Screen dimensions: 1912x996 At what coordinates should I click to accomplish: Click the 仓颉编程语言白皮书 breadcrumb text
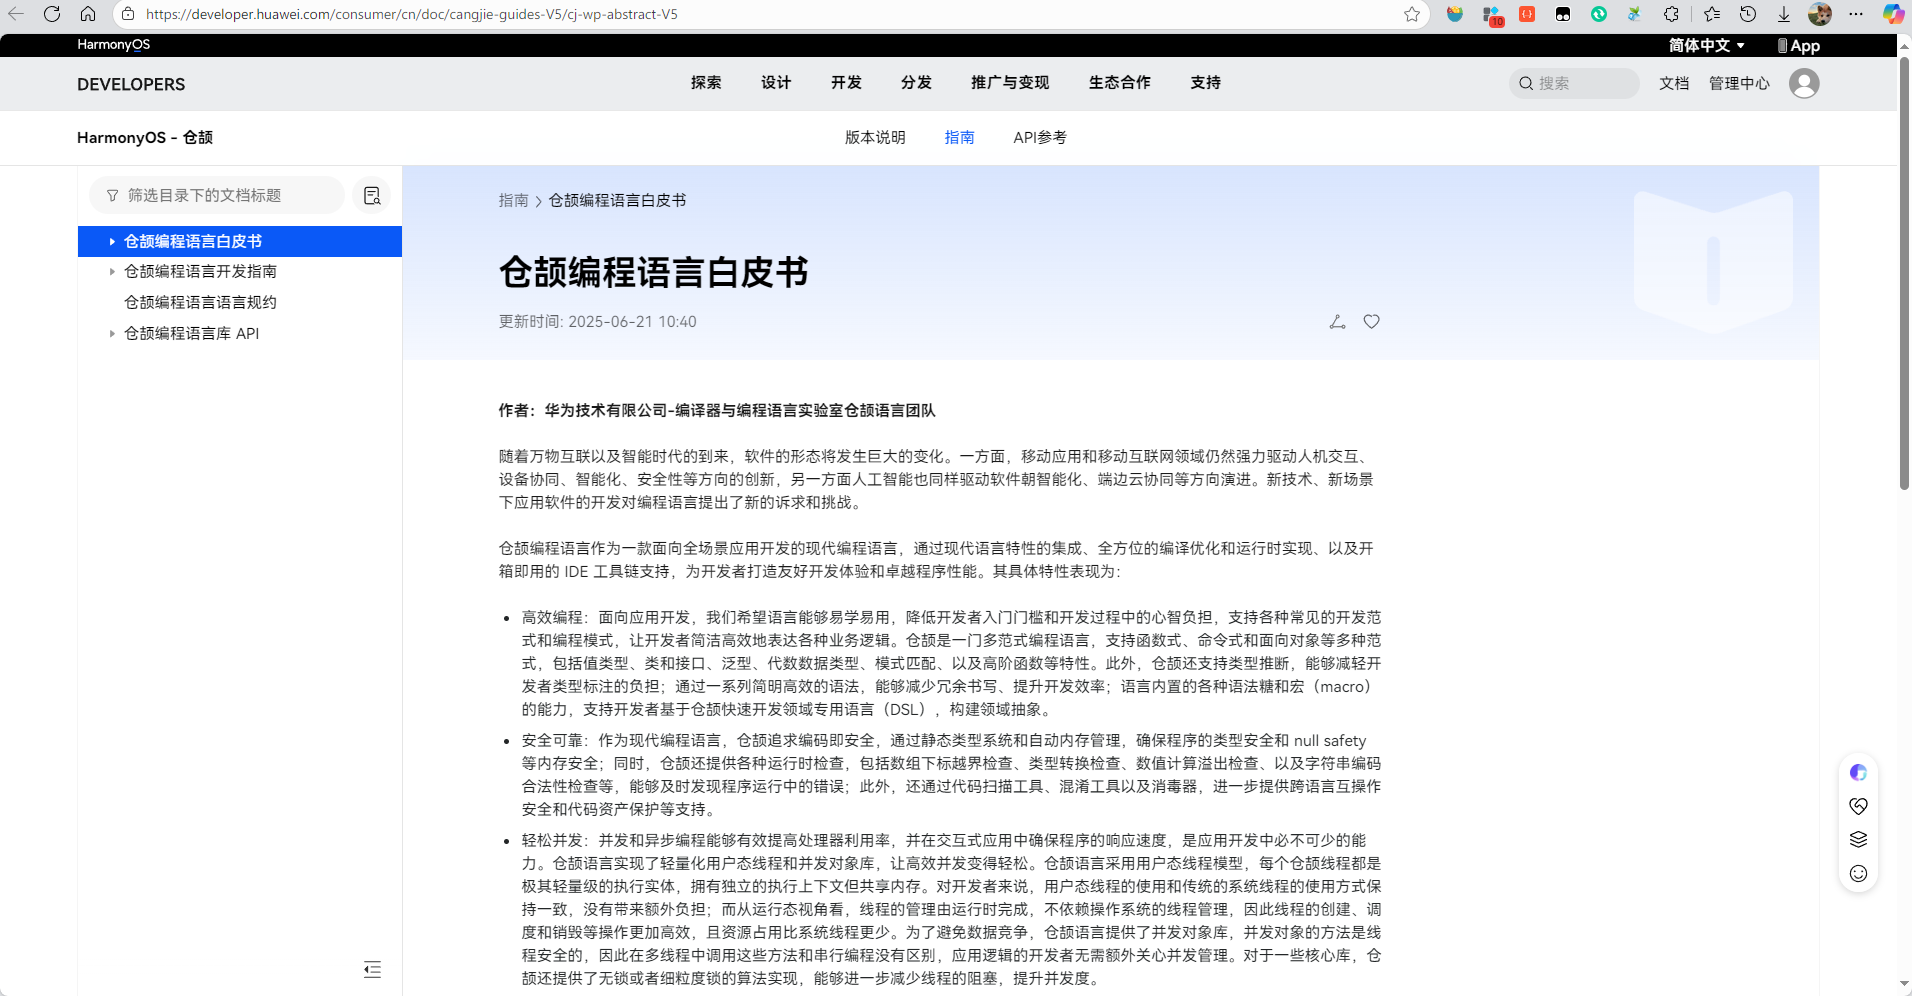(617, 201)
